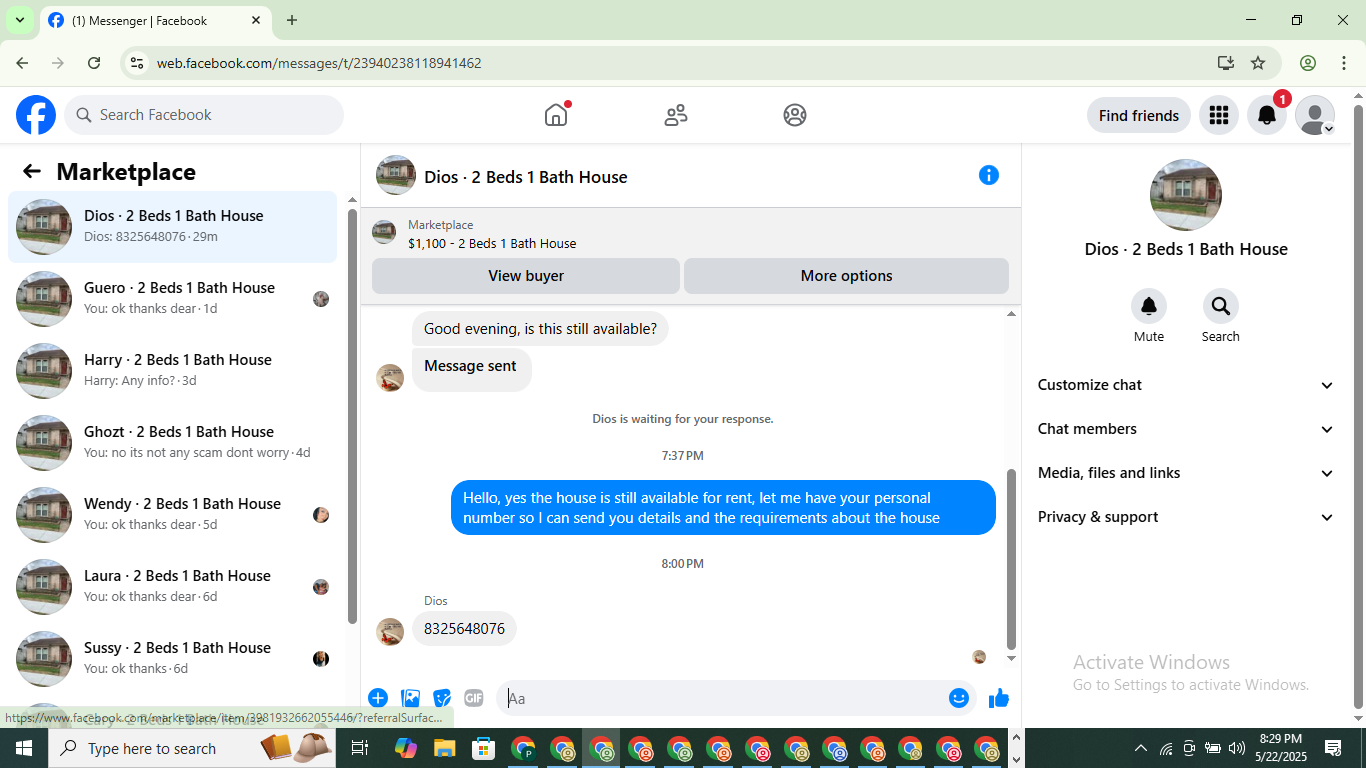Open the tab search dropdown arrow
This screenshot has width=1366, height=768.
pyautogui.click(x=20, y=20)
